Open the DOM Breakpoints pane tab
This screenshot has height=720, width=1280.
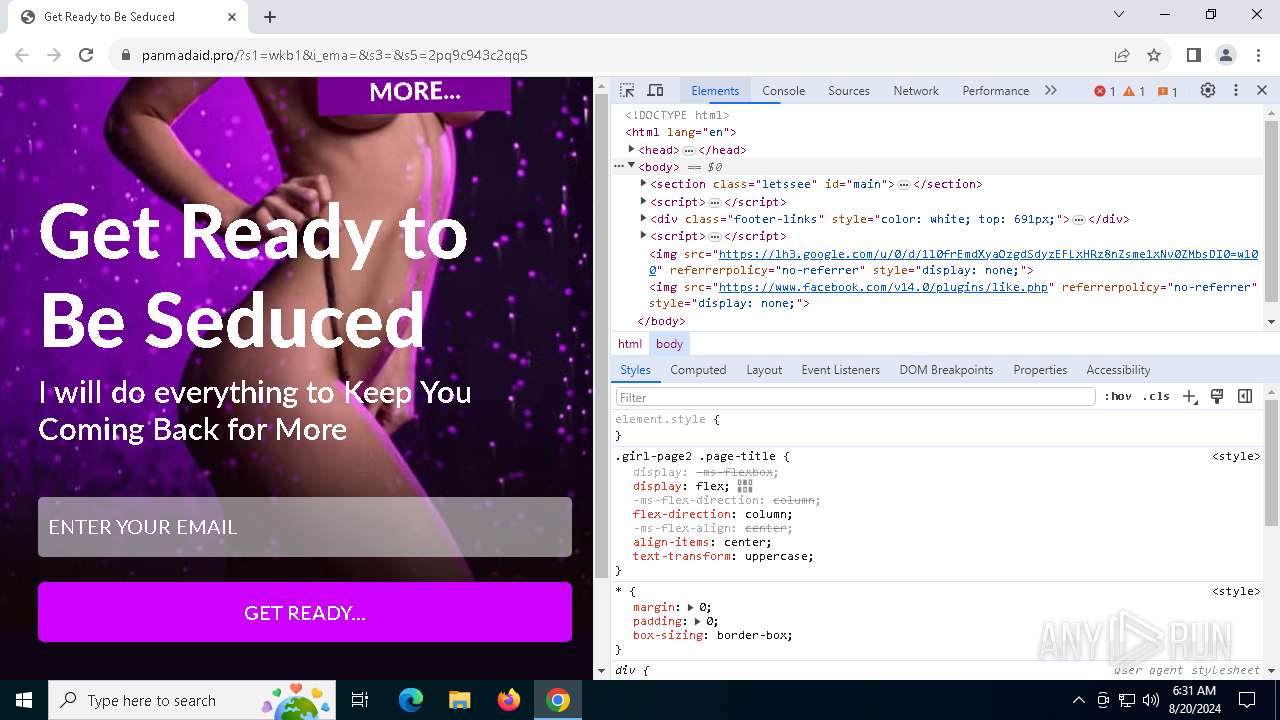pos(946,369)
